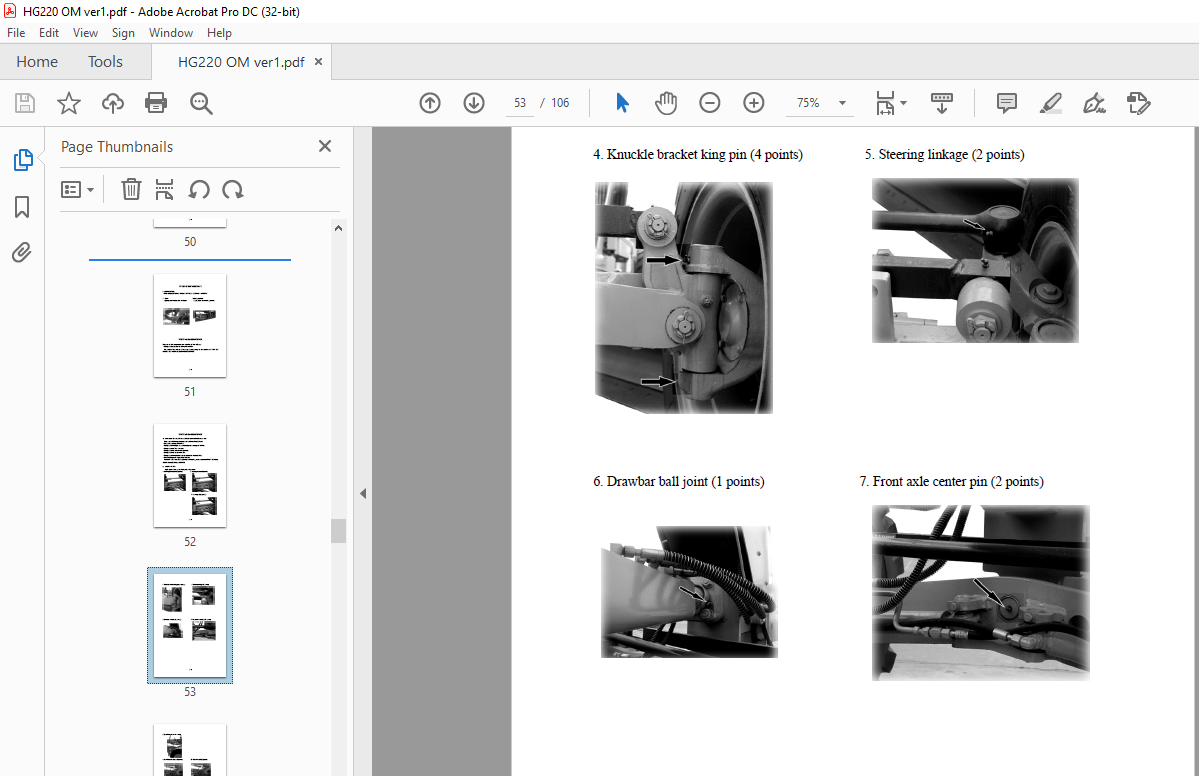Select page 53 thumbnail
The image size is (1199, 776).
click(190, 625)
